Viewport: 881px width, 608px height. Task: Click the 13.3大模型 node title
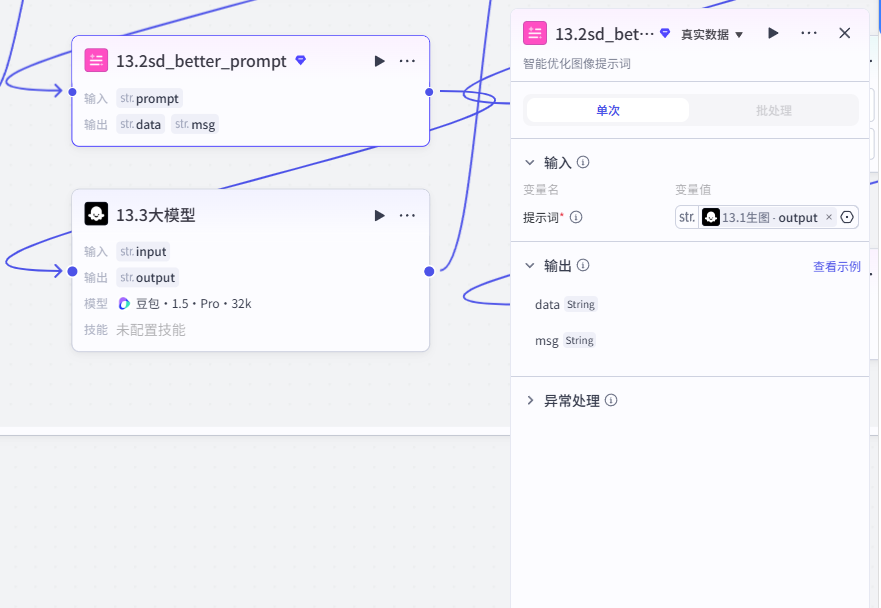pyautogui.click(x=156, y=215)
